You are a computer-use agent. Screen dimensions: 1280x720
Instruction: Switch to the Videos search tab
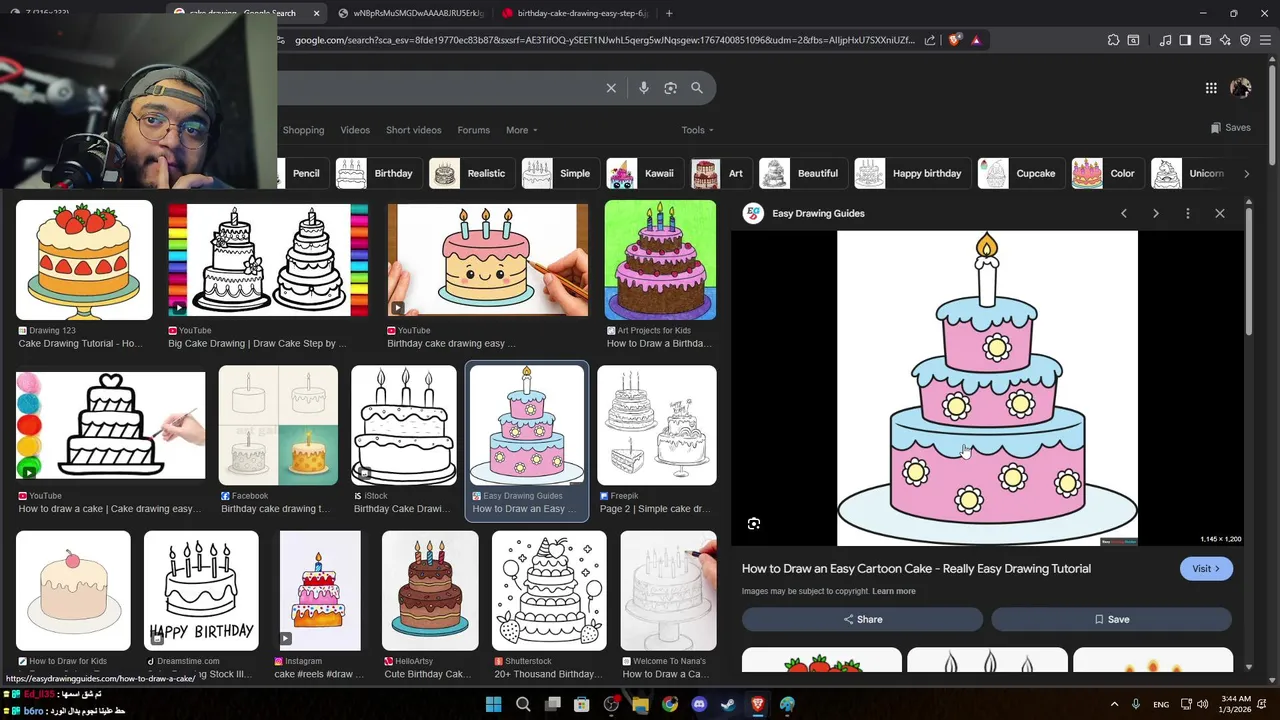click(355, 130)
